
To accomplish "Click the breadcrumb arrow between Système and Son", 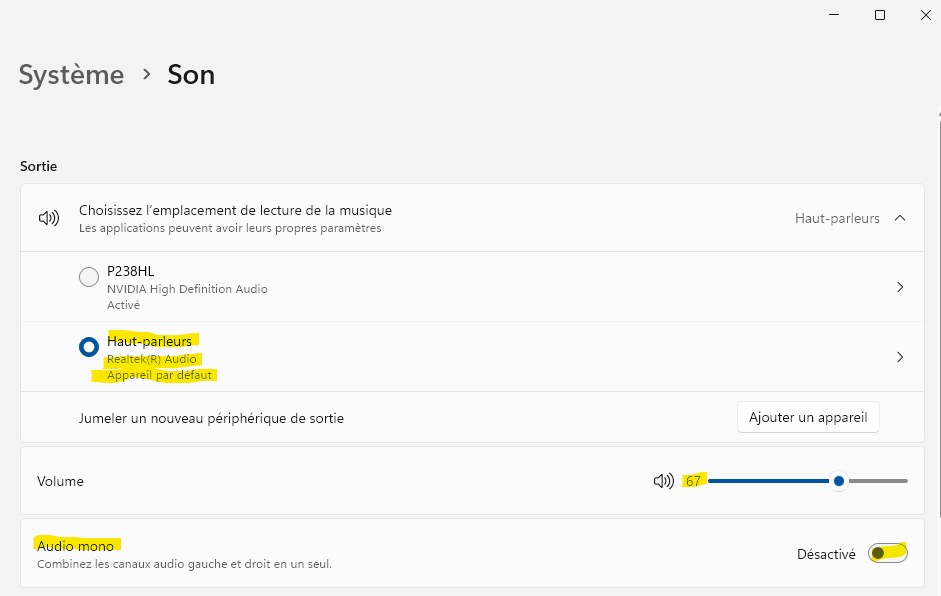I will click(x=146, y=74).
